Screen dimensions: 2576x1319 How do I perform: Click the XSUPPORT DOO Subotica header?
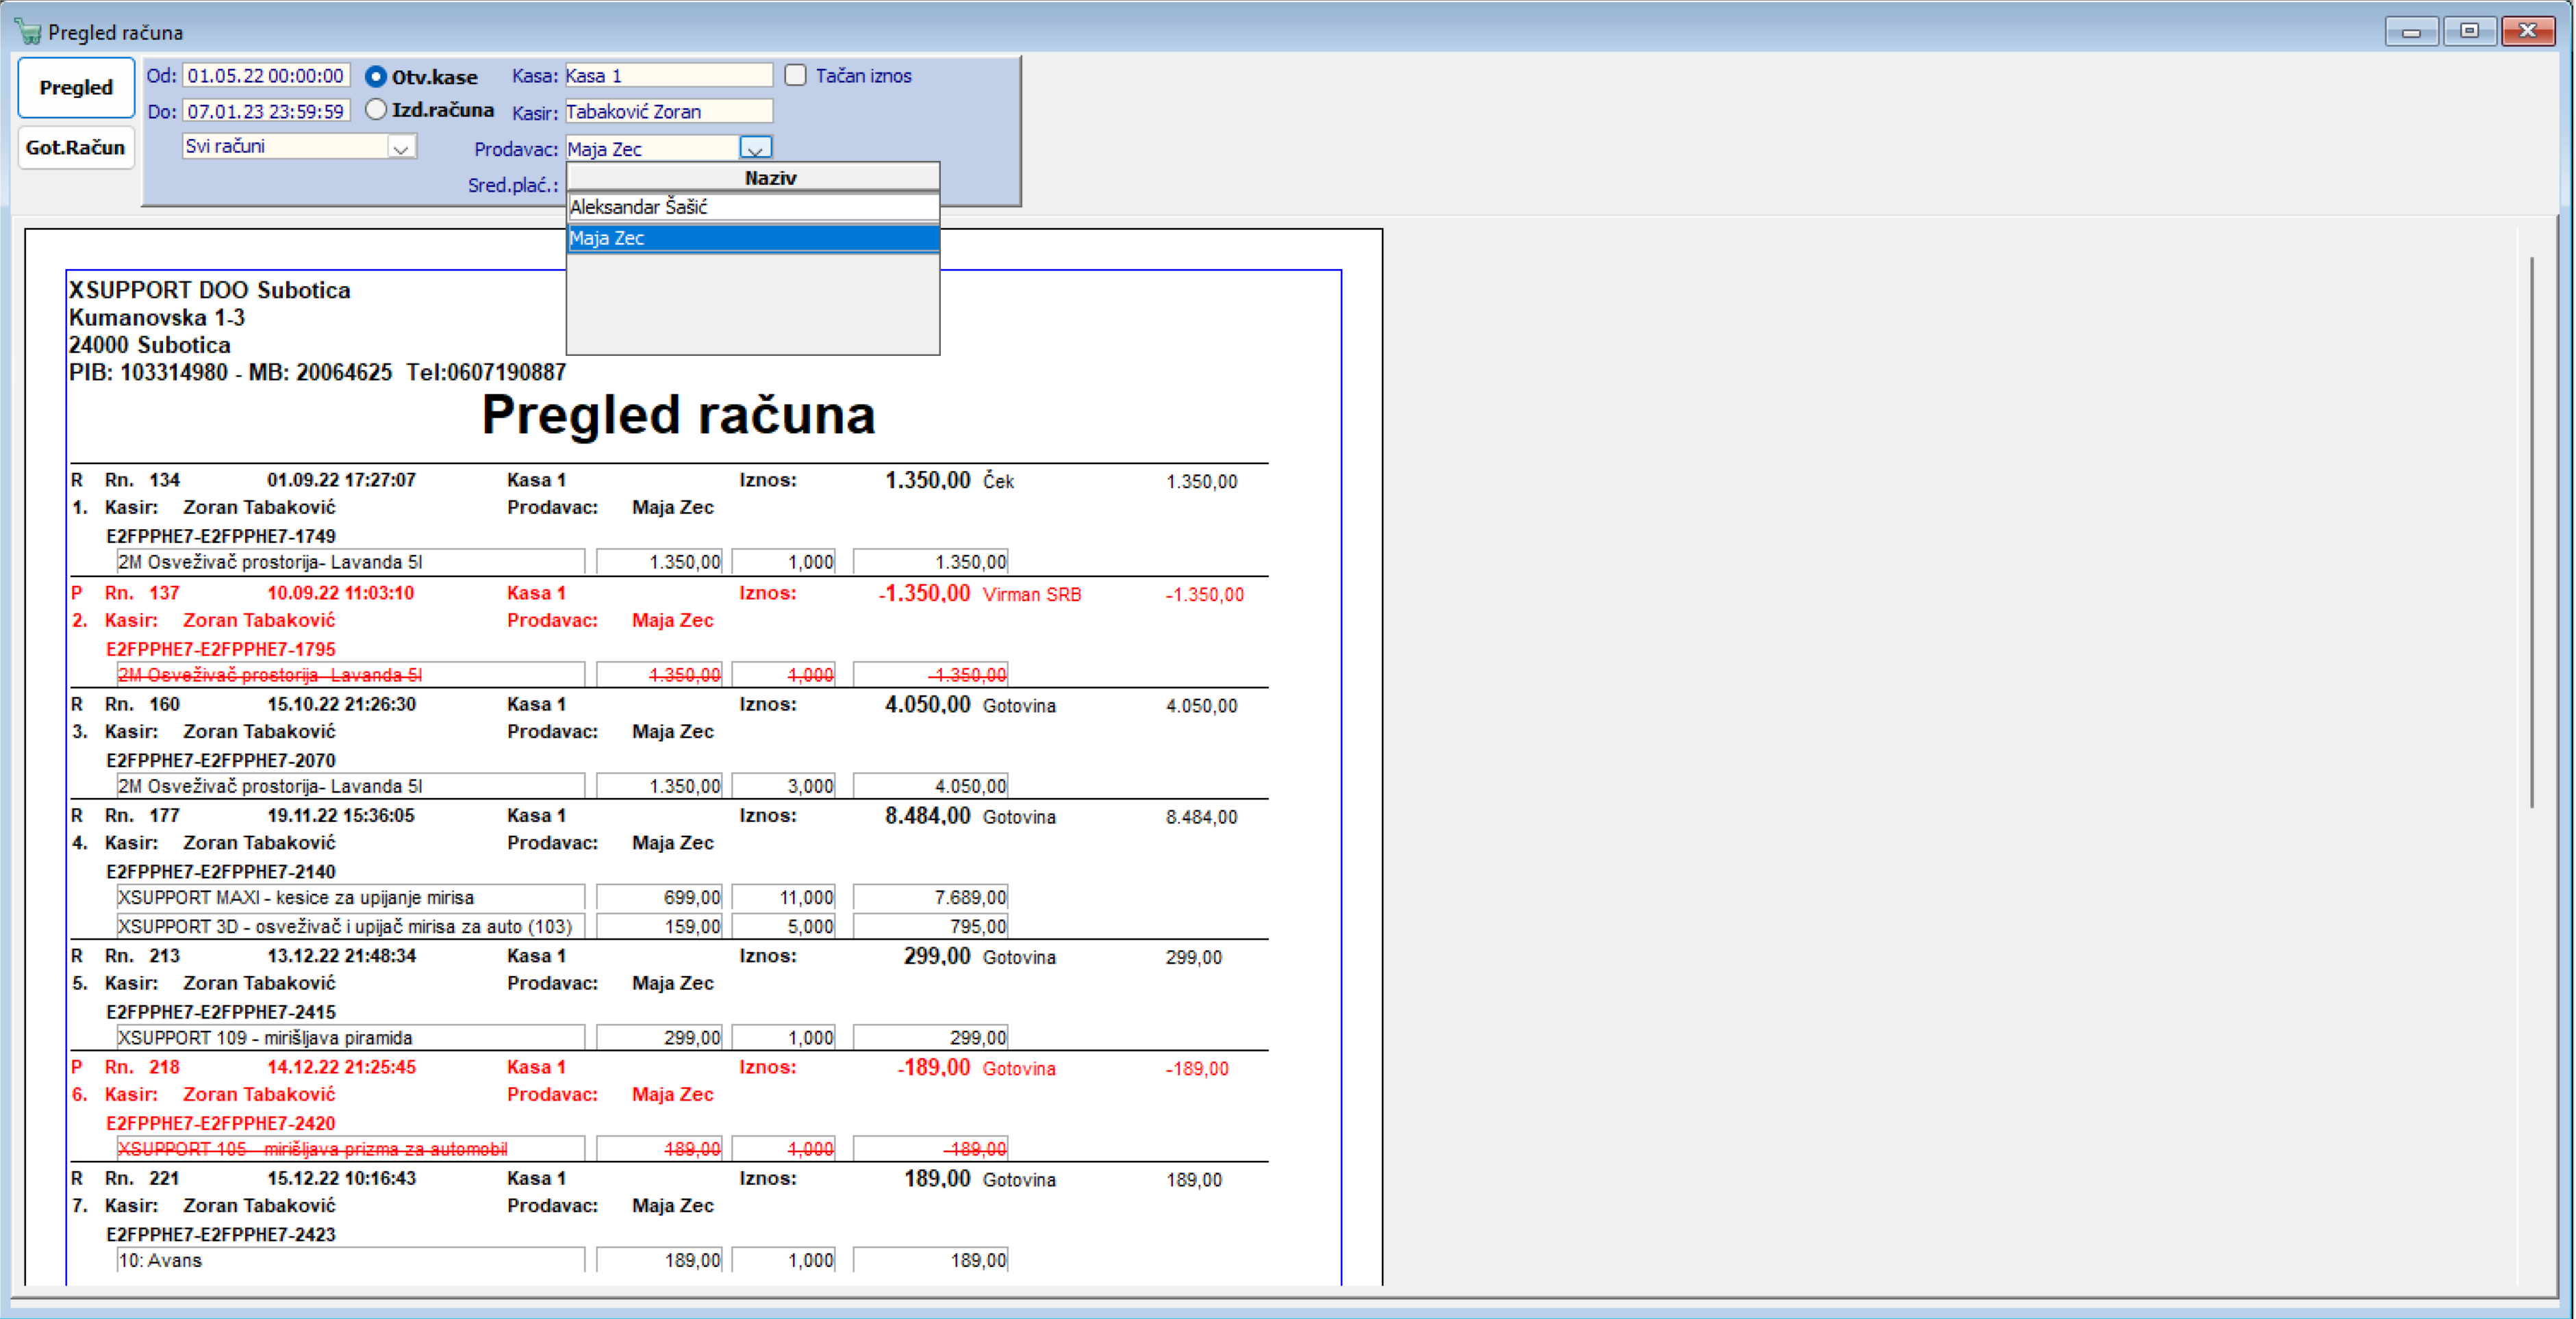[x=210, y=290]
